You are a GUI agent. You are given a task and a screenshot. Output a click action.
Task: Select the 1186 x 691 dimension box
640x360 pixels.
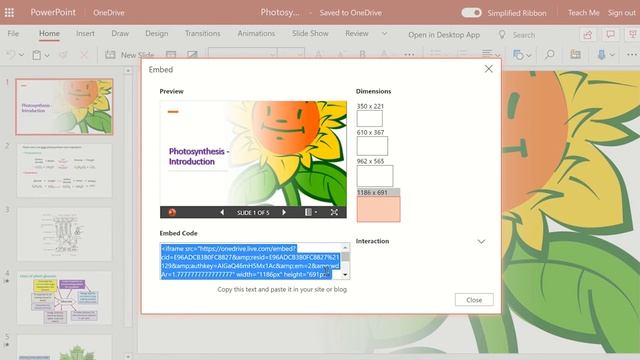(378, 209)
